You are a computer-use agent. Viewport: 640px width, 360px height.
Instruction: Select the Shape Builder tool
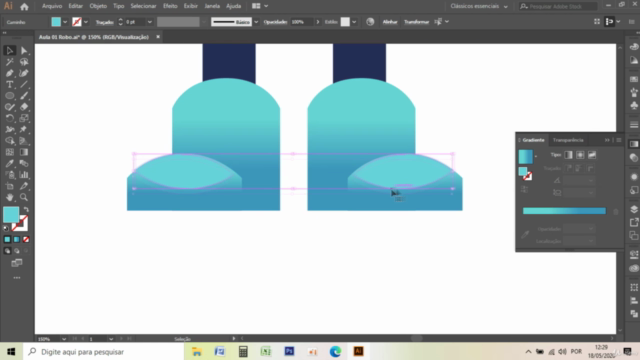[x=10, y=141]
